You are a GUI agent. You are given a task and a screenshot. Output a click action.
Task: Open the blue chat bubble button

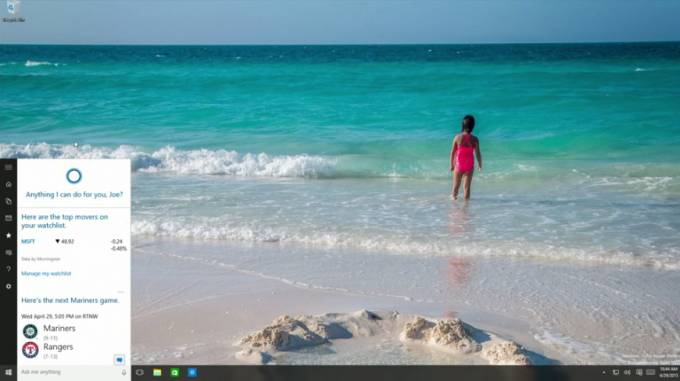[x=119, y=360]
